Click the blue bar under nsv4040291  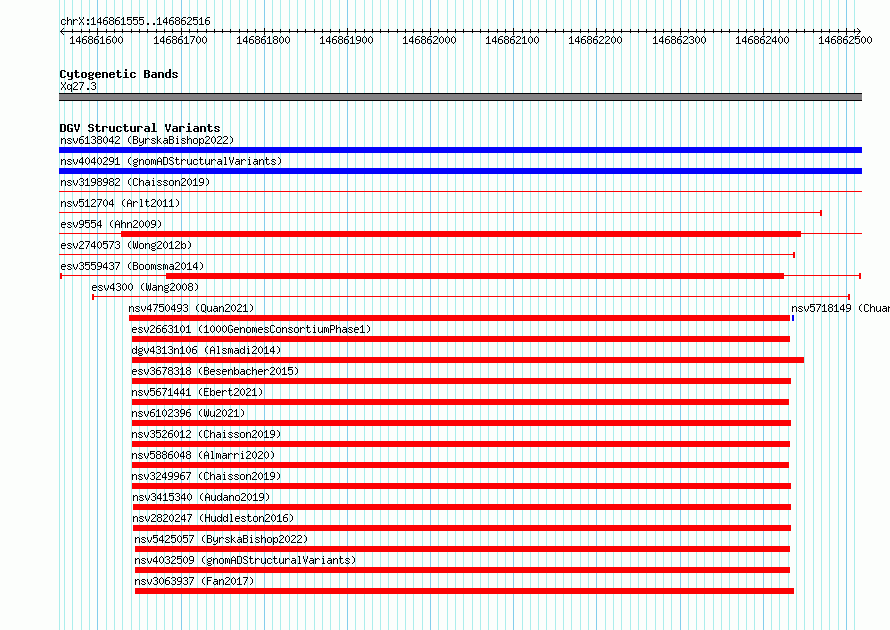click(460, 171)
